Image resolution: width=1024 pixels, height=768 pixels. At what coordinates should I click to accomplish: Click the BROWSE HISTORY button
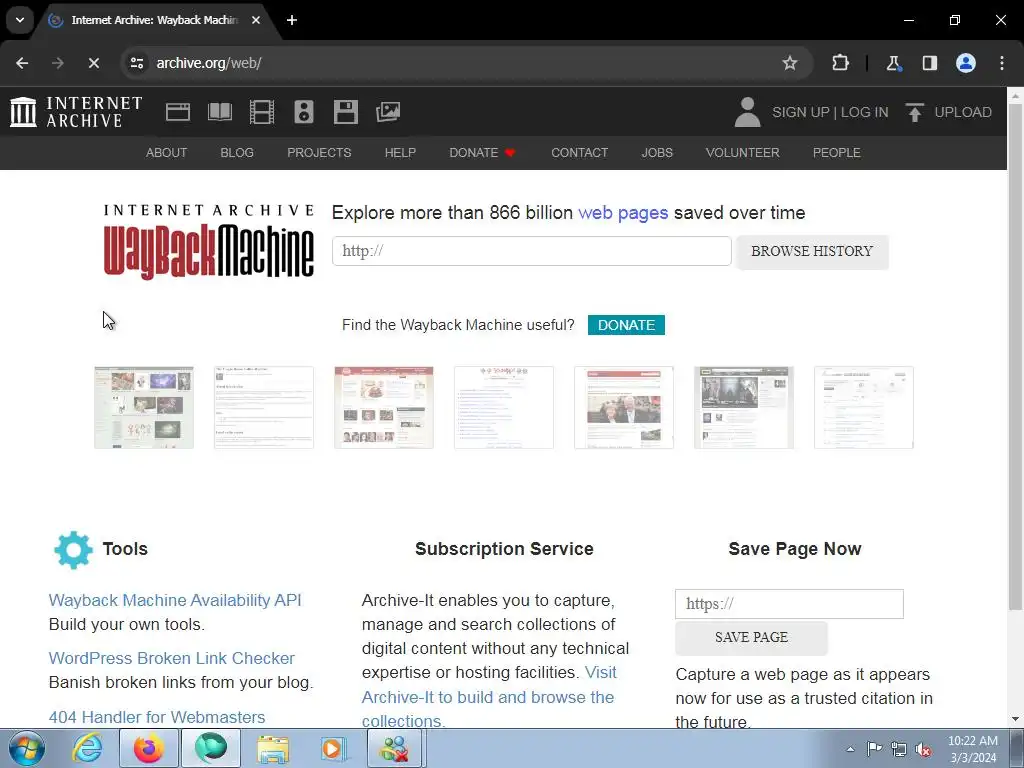[x=812, y=251]
